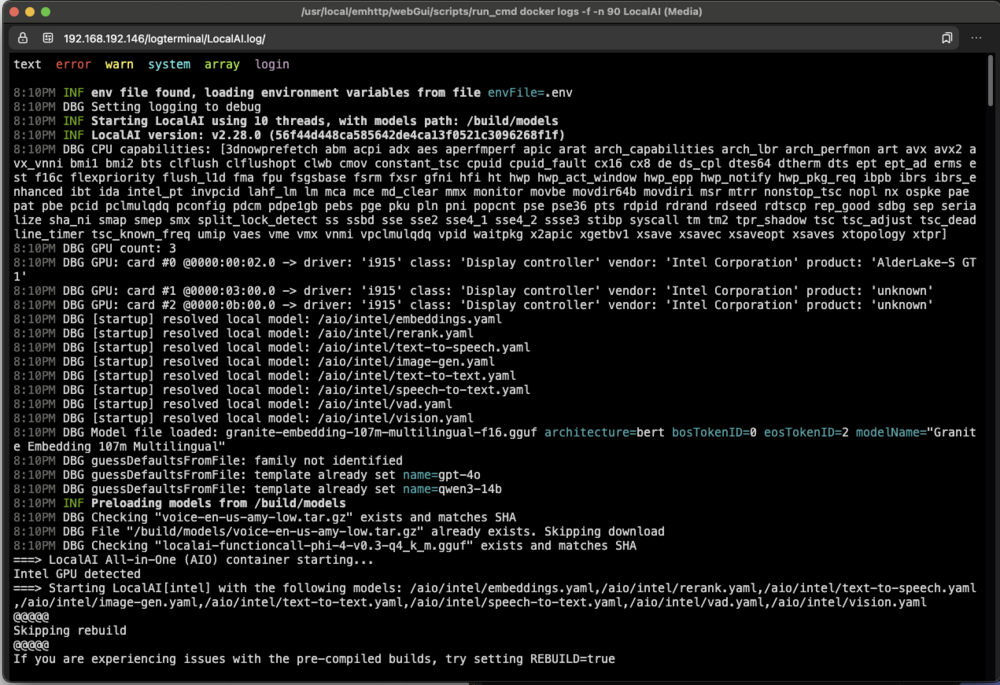The image size is (1000, 685).
Task: Click the yellow minimize window button
Action: click(29, 11)
